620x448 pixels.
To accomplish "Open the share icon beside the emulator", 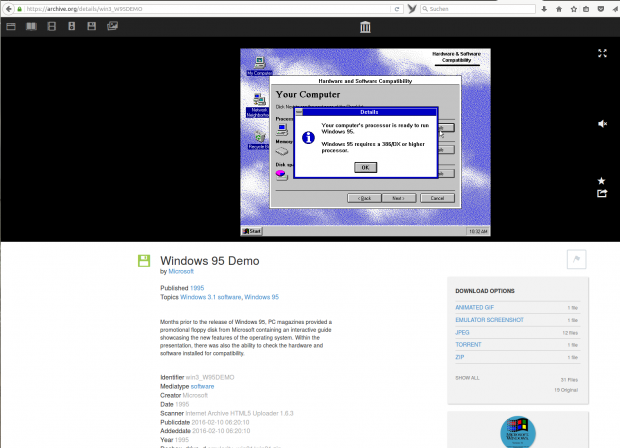I will pos(602,193).
